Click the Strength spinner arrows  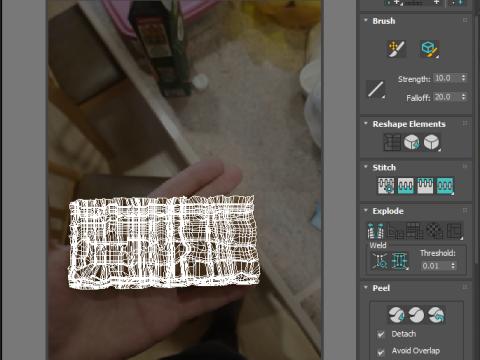point(464,78)
